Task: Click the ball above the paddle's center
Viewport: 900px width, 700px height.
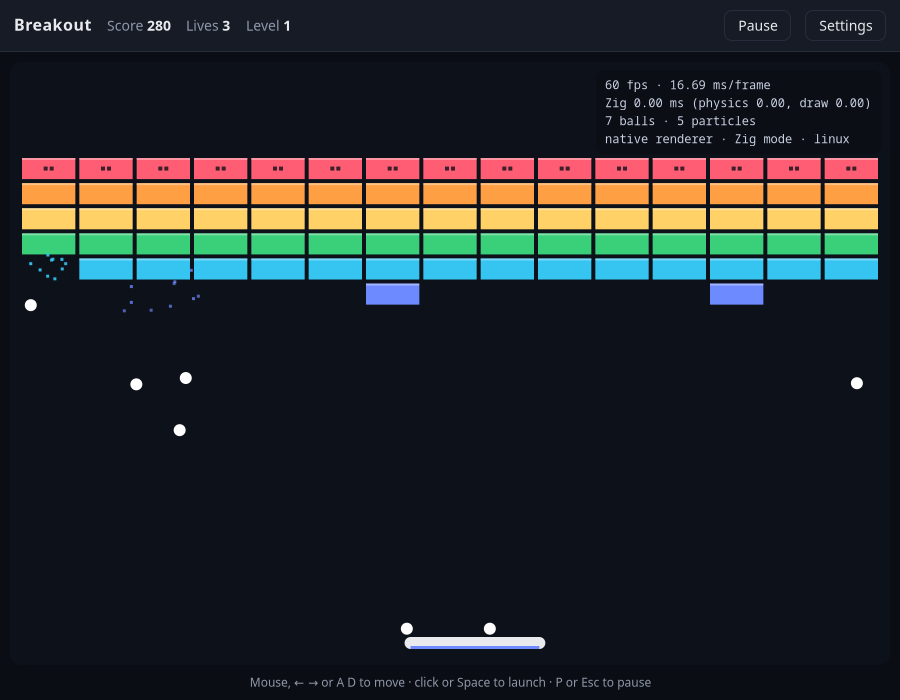Action: [x=490, y=629]
